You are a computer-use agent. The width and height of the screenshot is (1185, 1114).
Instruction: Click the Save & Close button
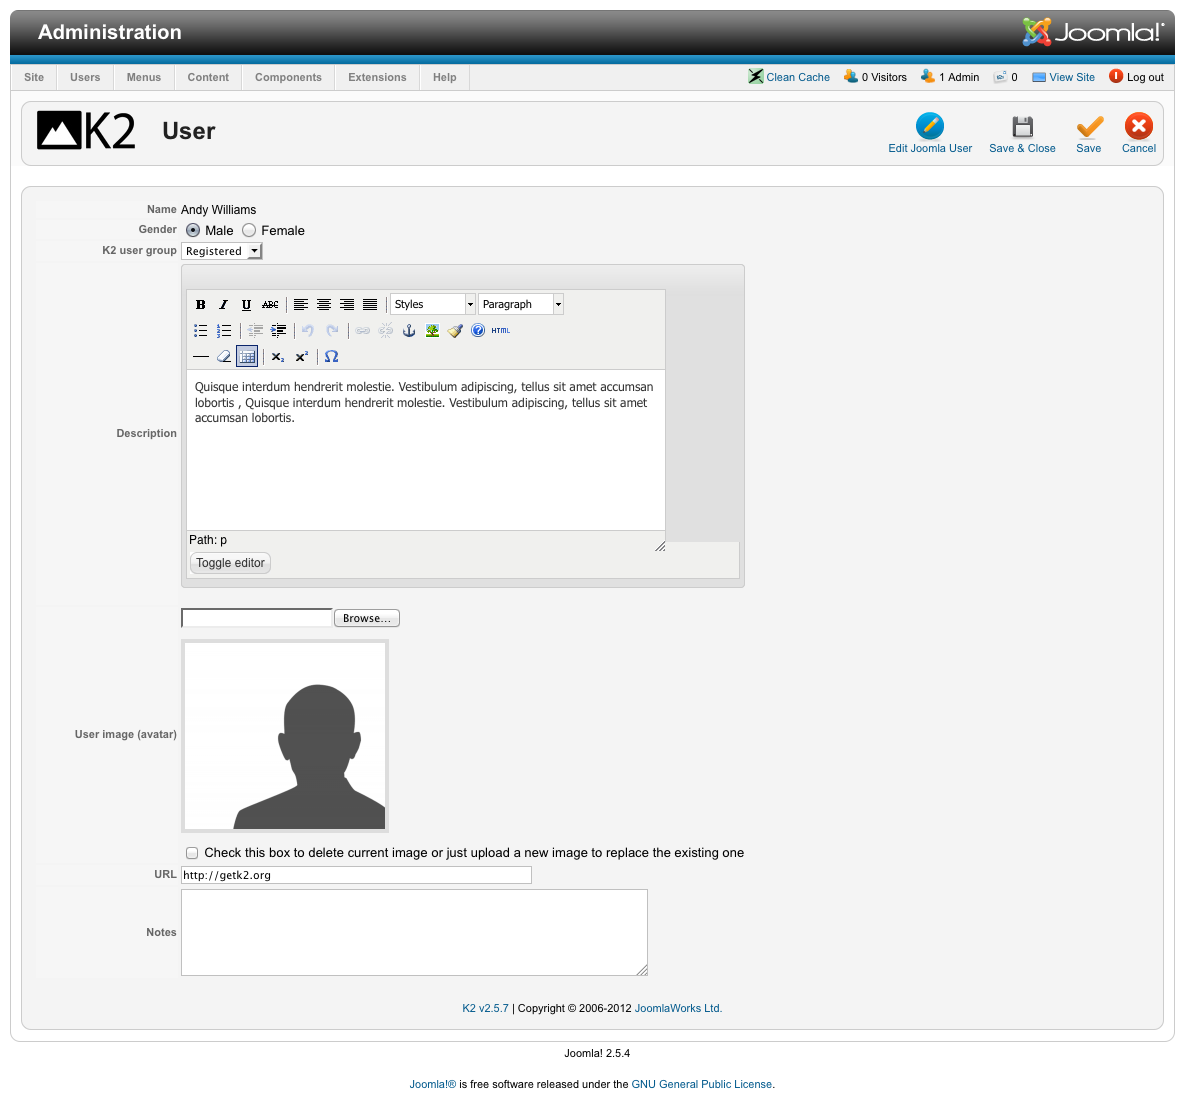tap(1022, 134)
